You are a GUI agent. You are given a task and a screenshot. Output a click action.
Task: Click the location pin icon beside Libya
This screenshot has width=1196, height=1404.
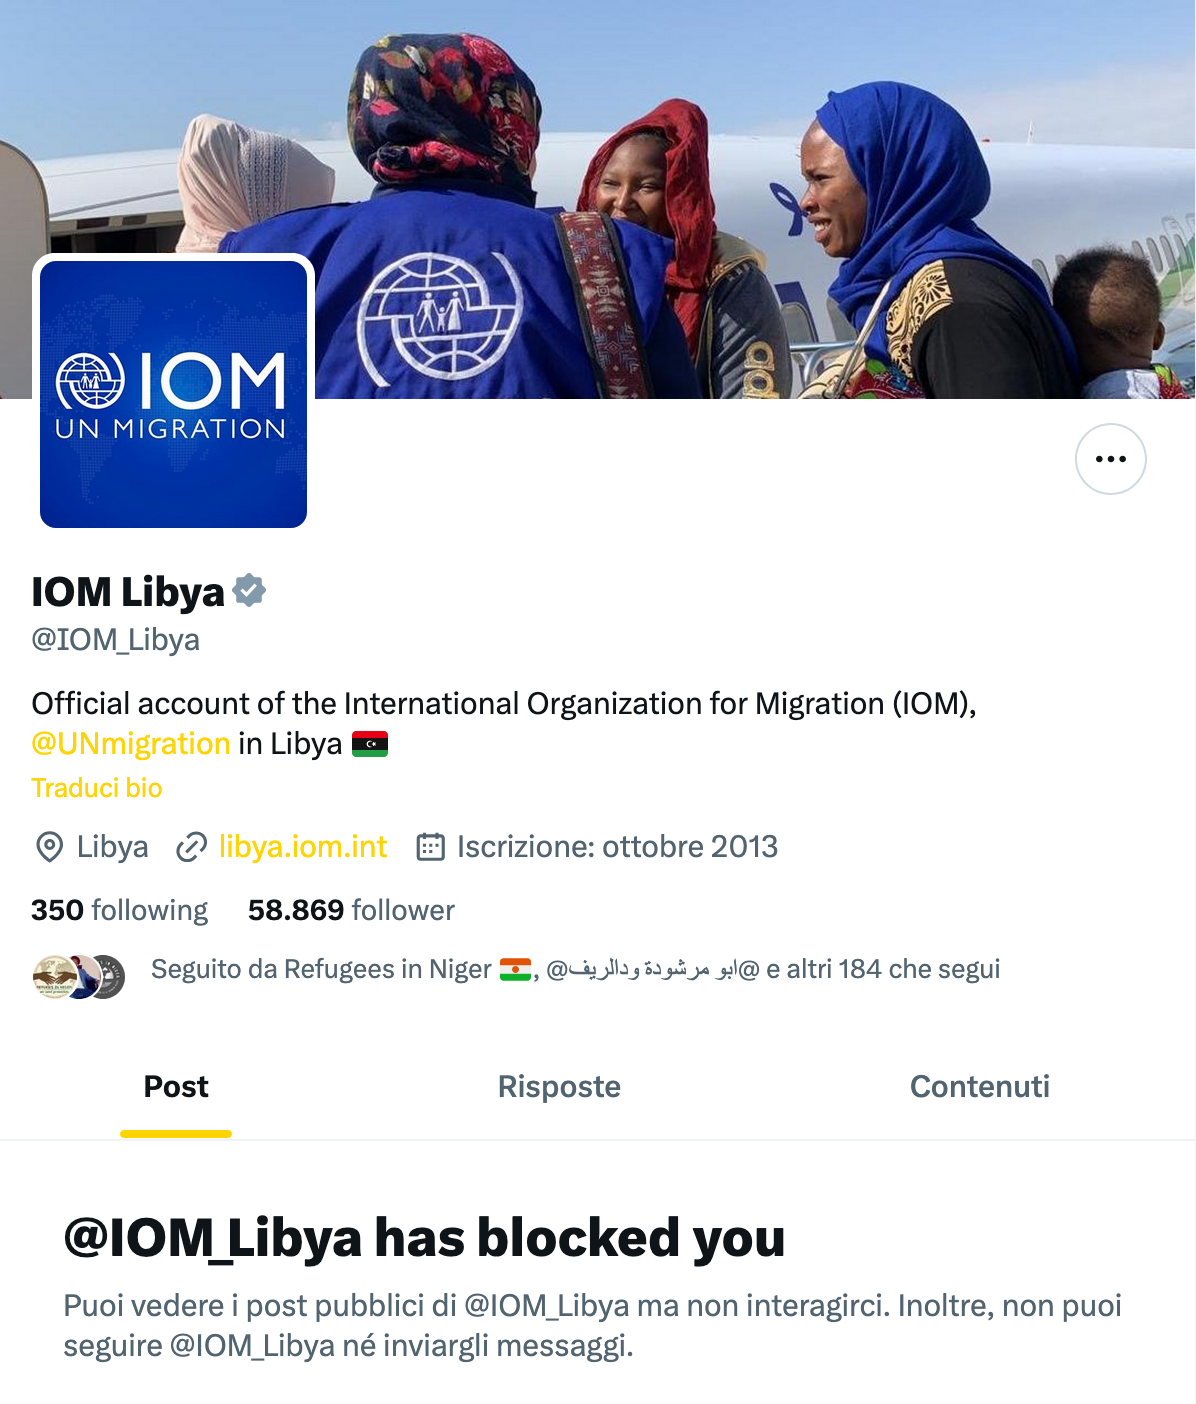click(49, 847)
